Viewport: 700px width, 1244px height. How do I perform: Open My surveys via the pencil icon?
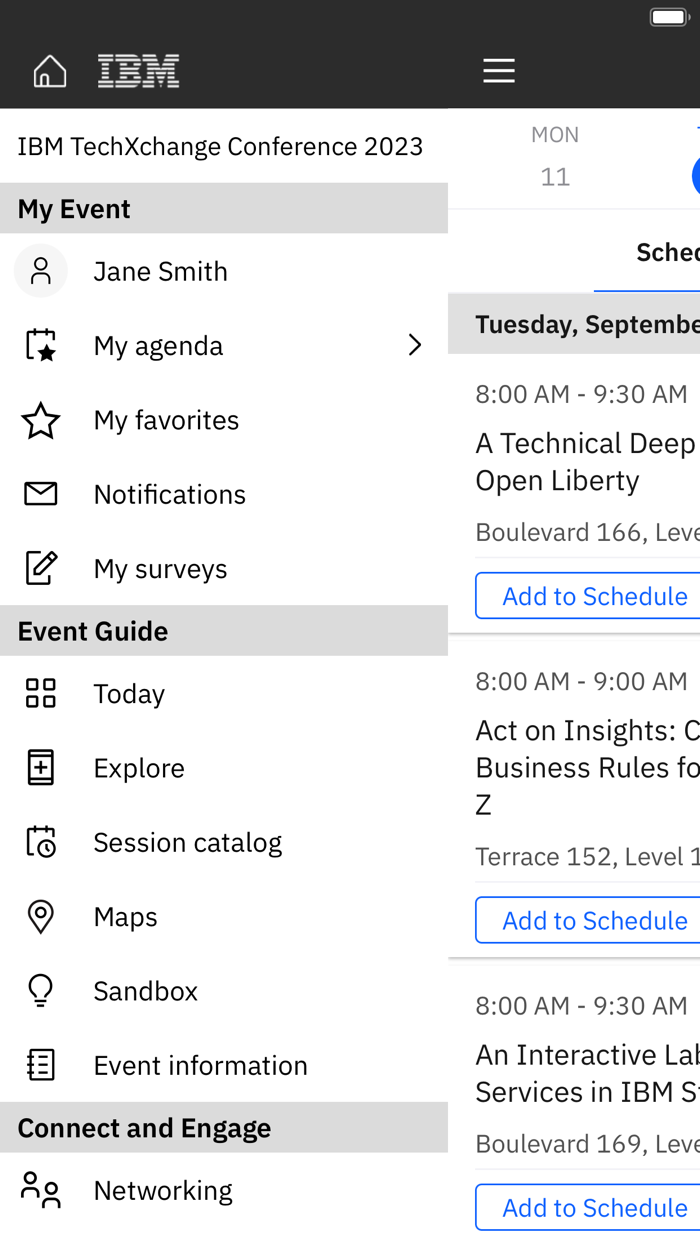40,568
